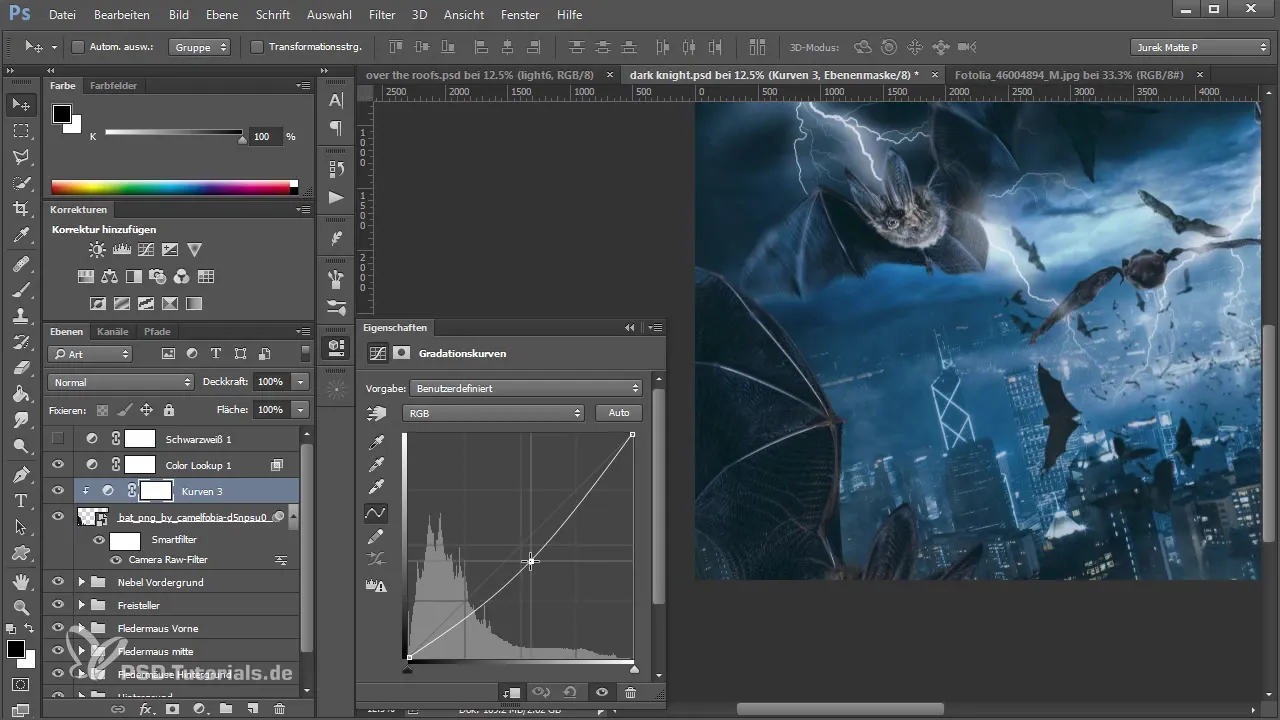
Task: Add a Levels adjustment from Korrekturen panel
Action: pyautogui.click(x=122, y=250)
